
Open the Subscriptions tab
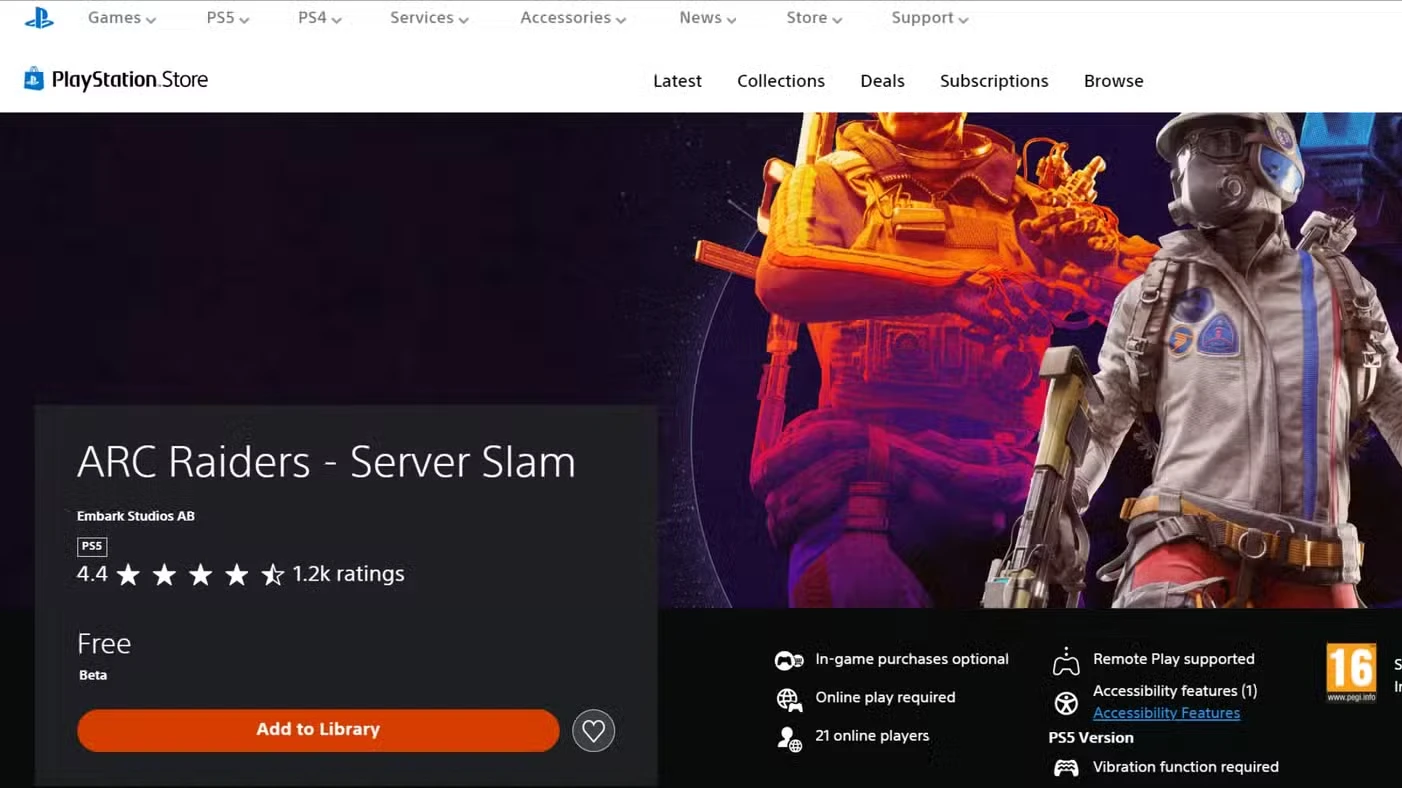pos(994,81)
